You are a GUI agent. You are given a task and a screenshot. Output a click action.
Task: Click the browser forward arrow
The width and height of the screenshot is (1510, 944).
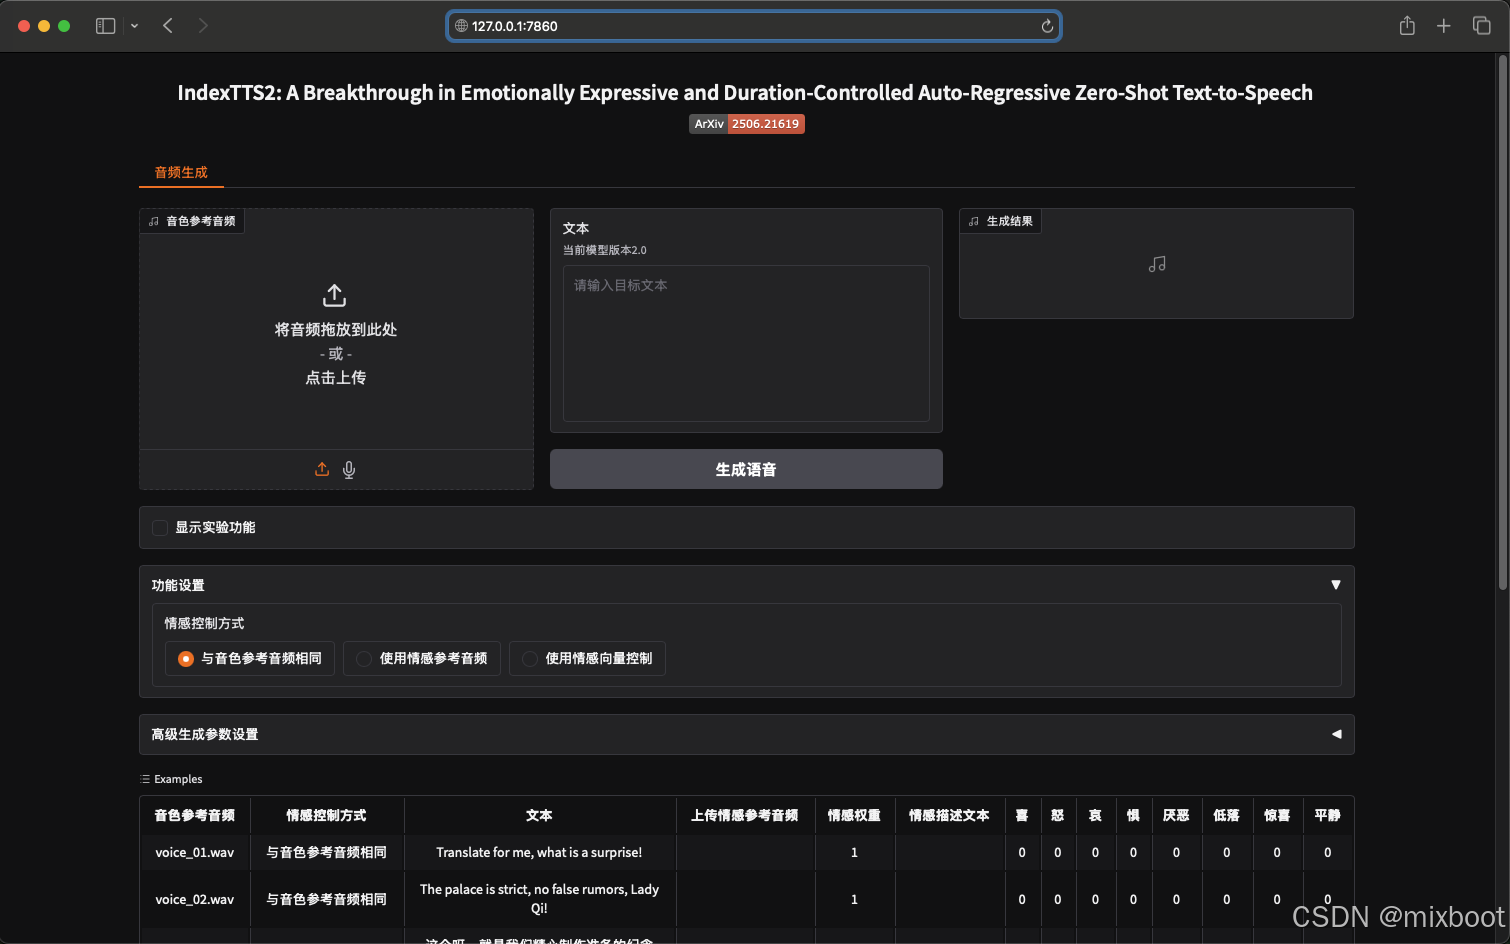tap(203, 26)
